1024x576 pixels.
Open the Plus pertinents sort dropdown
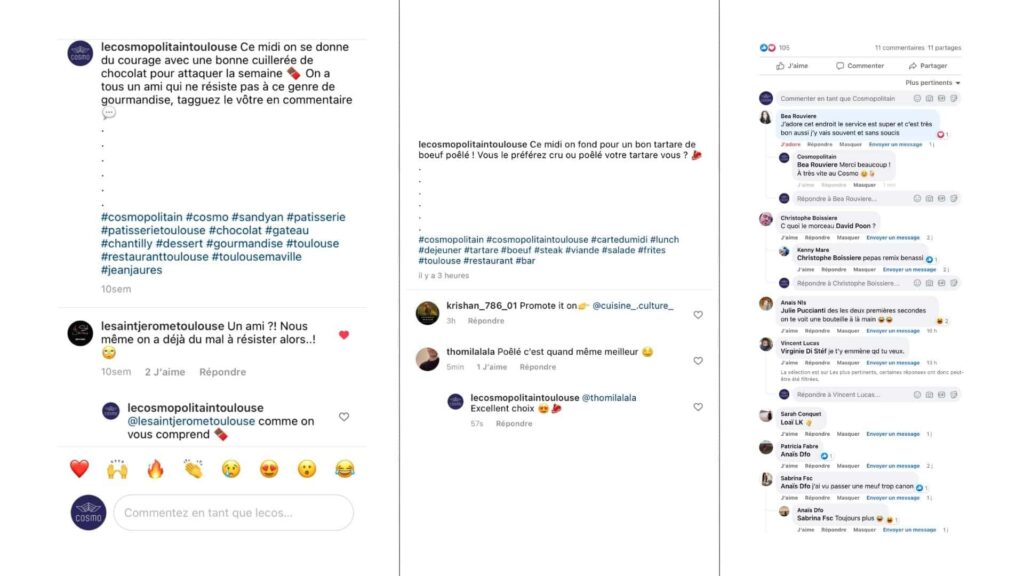point(933,83)
